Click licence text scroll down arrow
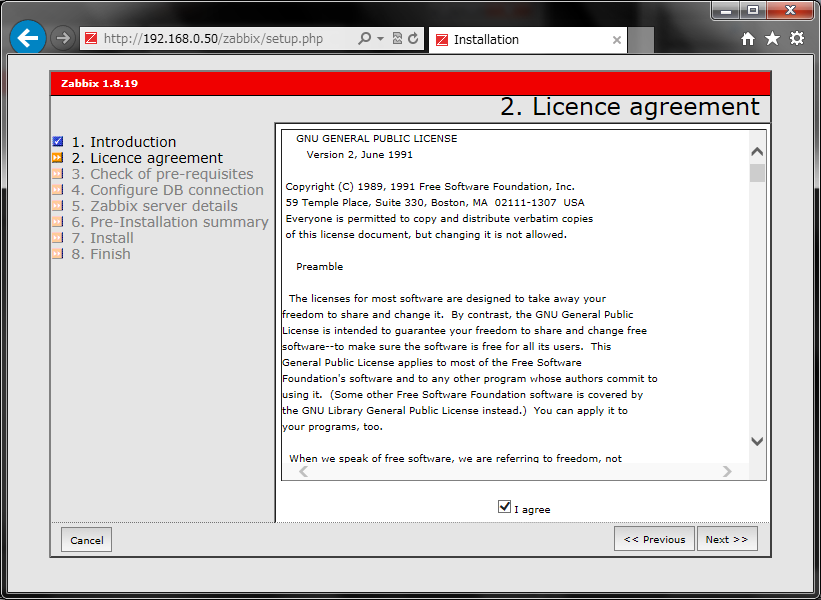The width and height of the screenshot is (821, 600). coord(757,441)
